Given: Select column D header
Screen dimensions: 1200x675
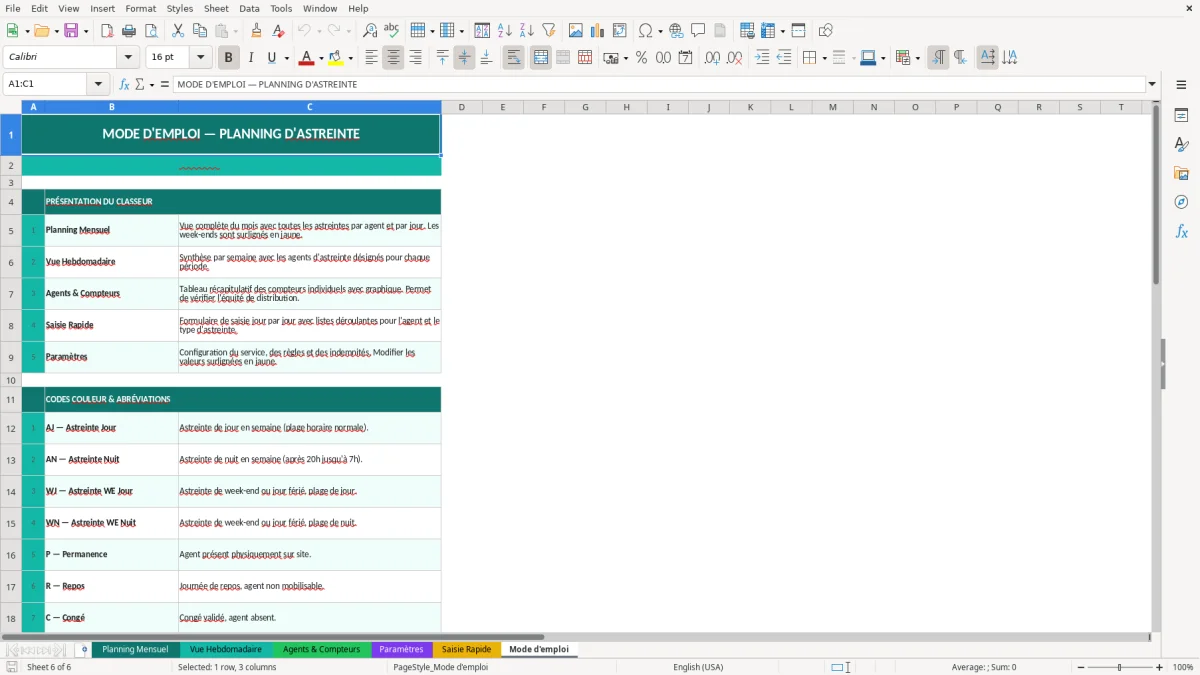Looking at the screenshot, I should pyautogui.click(x=461, y=107).
